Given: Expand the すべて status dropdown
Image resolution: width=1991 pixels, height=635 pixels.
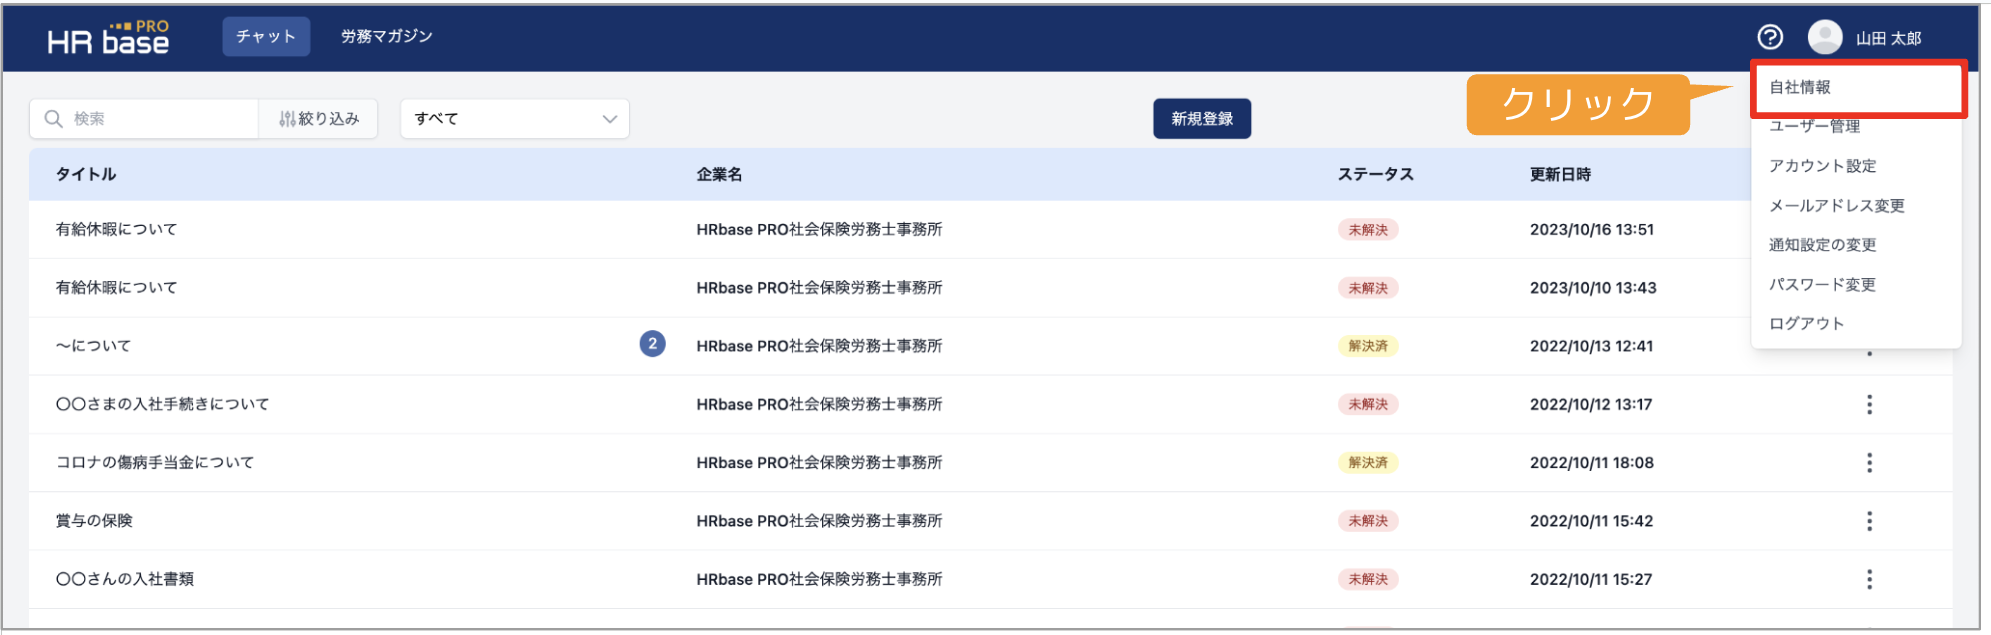Looking at the screenshot, I should (x=515, y=119).
